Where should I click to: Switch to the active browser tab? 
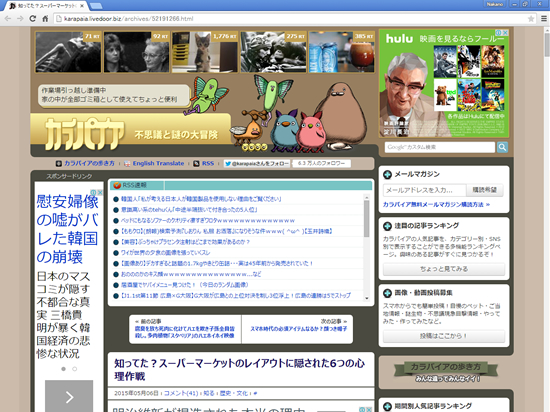click(47, 6)
